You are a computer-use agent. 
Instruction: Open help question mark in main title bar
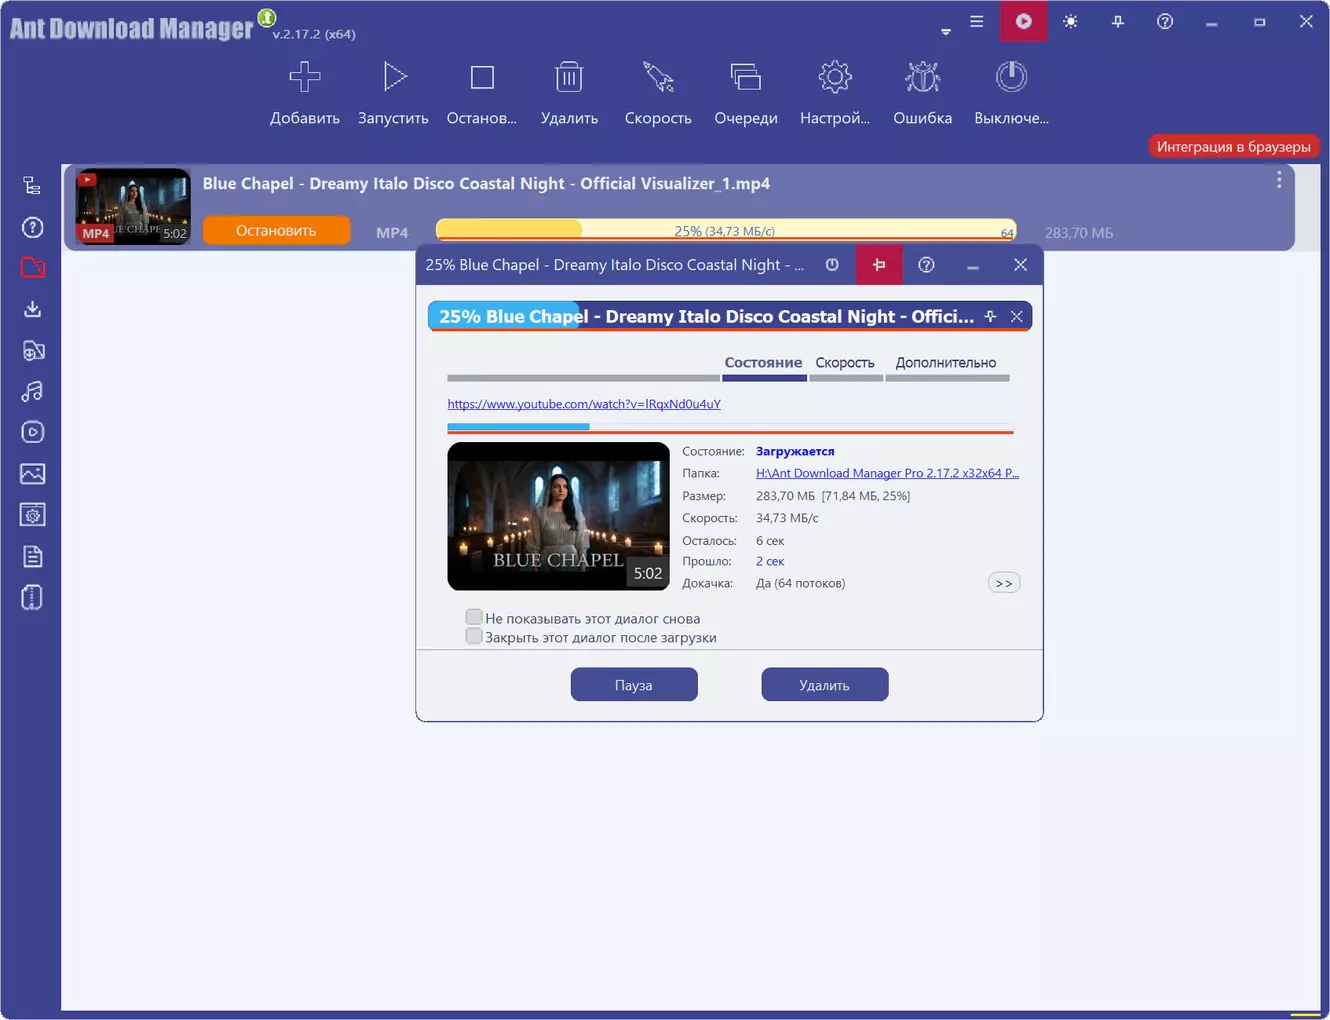(x=1165, y=21)
